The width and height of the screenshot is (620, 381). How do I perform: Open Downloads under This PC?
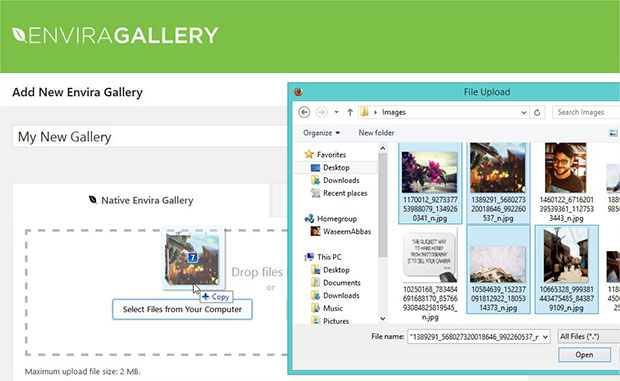point(335,295)
